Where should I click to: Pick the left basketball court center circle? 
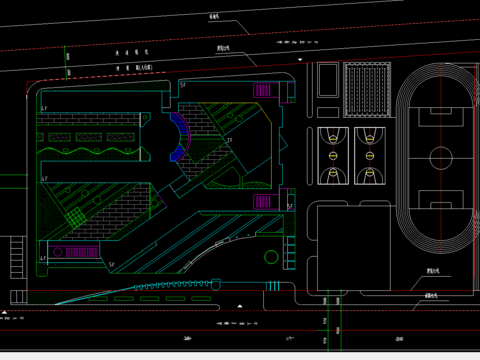click(333, 155)
